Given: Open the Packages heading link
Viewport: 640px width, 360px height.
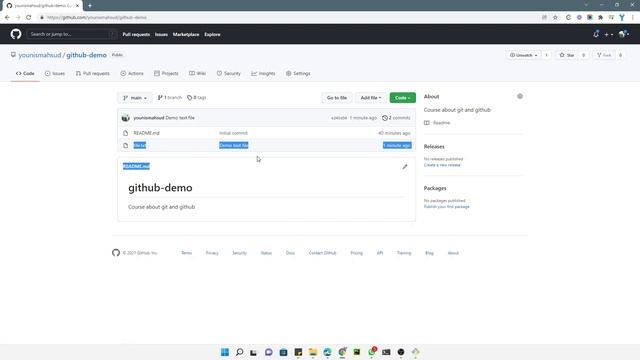Looking at the screenshot, I should click(x=435, y=188).
